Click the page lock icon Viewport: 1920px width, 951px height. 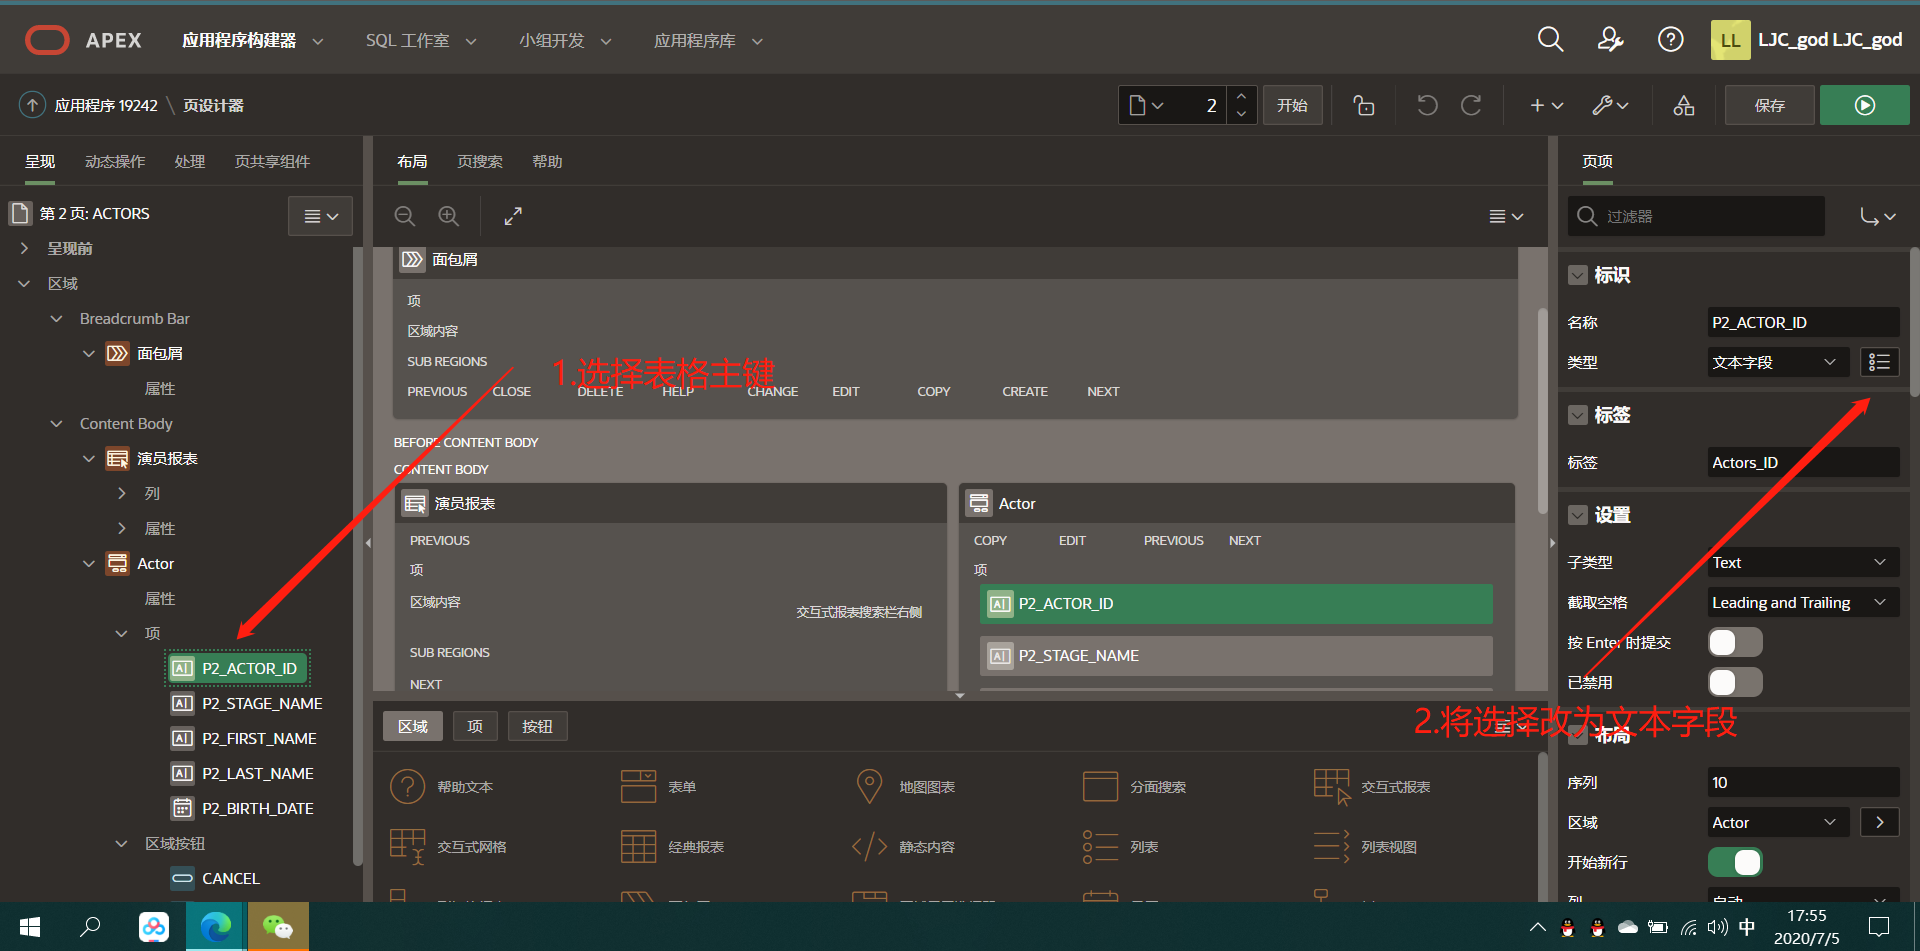click(1364, 105)
